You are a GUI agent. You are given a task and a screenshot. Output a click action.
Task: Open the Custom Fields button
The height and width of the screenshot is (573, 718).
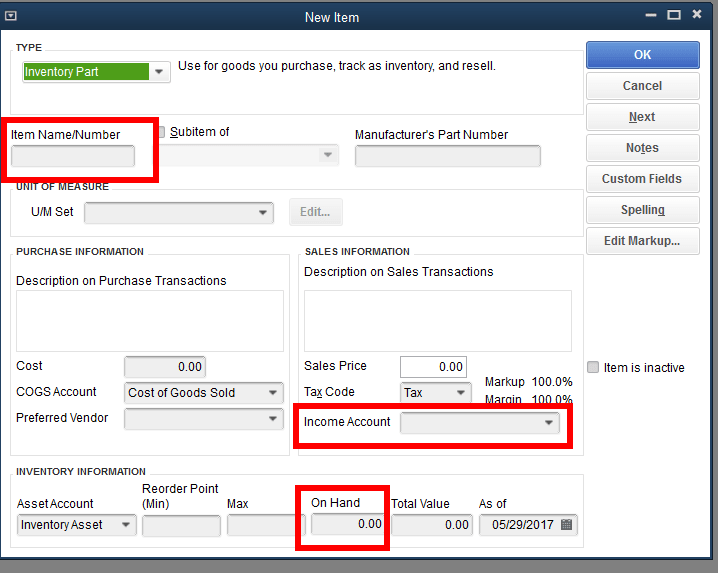click(x=642, y=179)
